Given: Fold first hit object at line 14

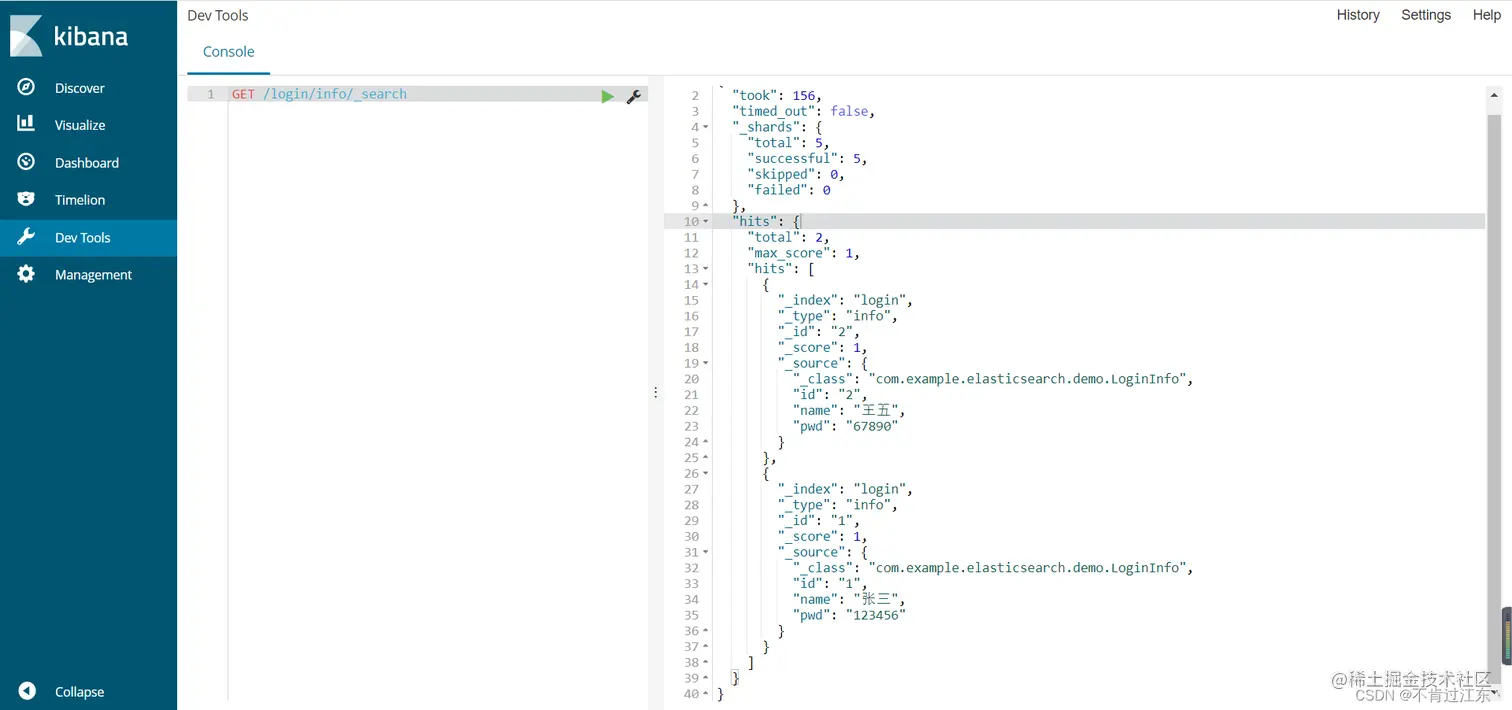Looking at the screenshot, I should point(705,284).
